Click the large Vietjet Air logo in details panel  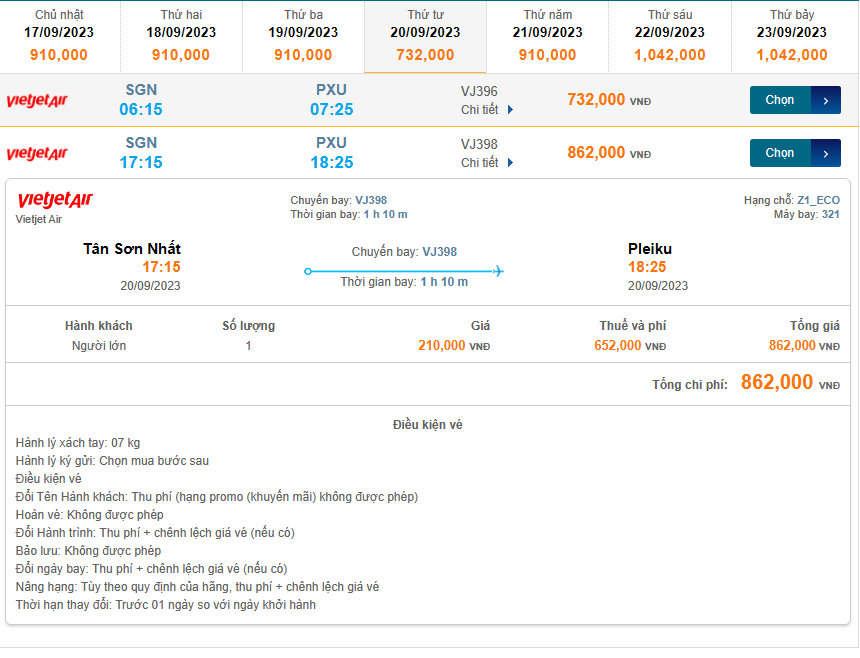point(54,201)
